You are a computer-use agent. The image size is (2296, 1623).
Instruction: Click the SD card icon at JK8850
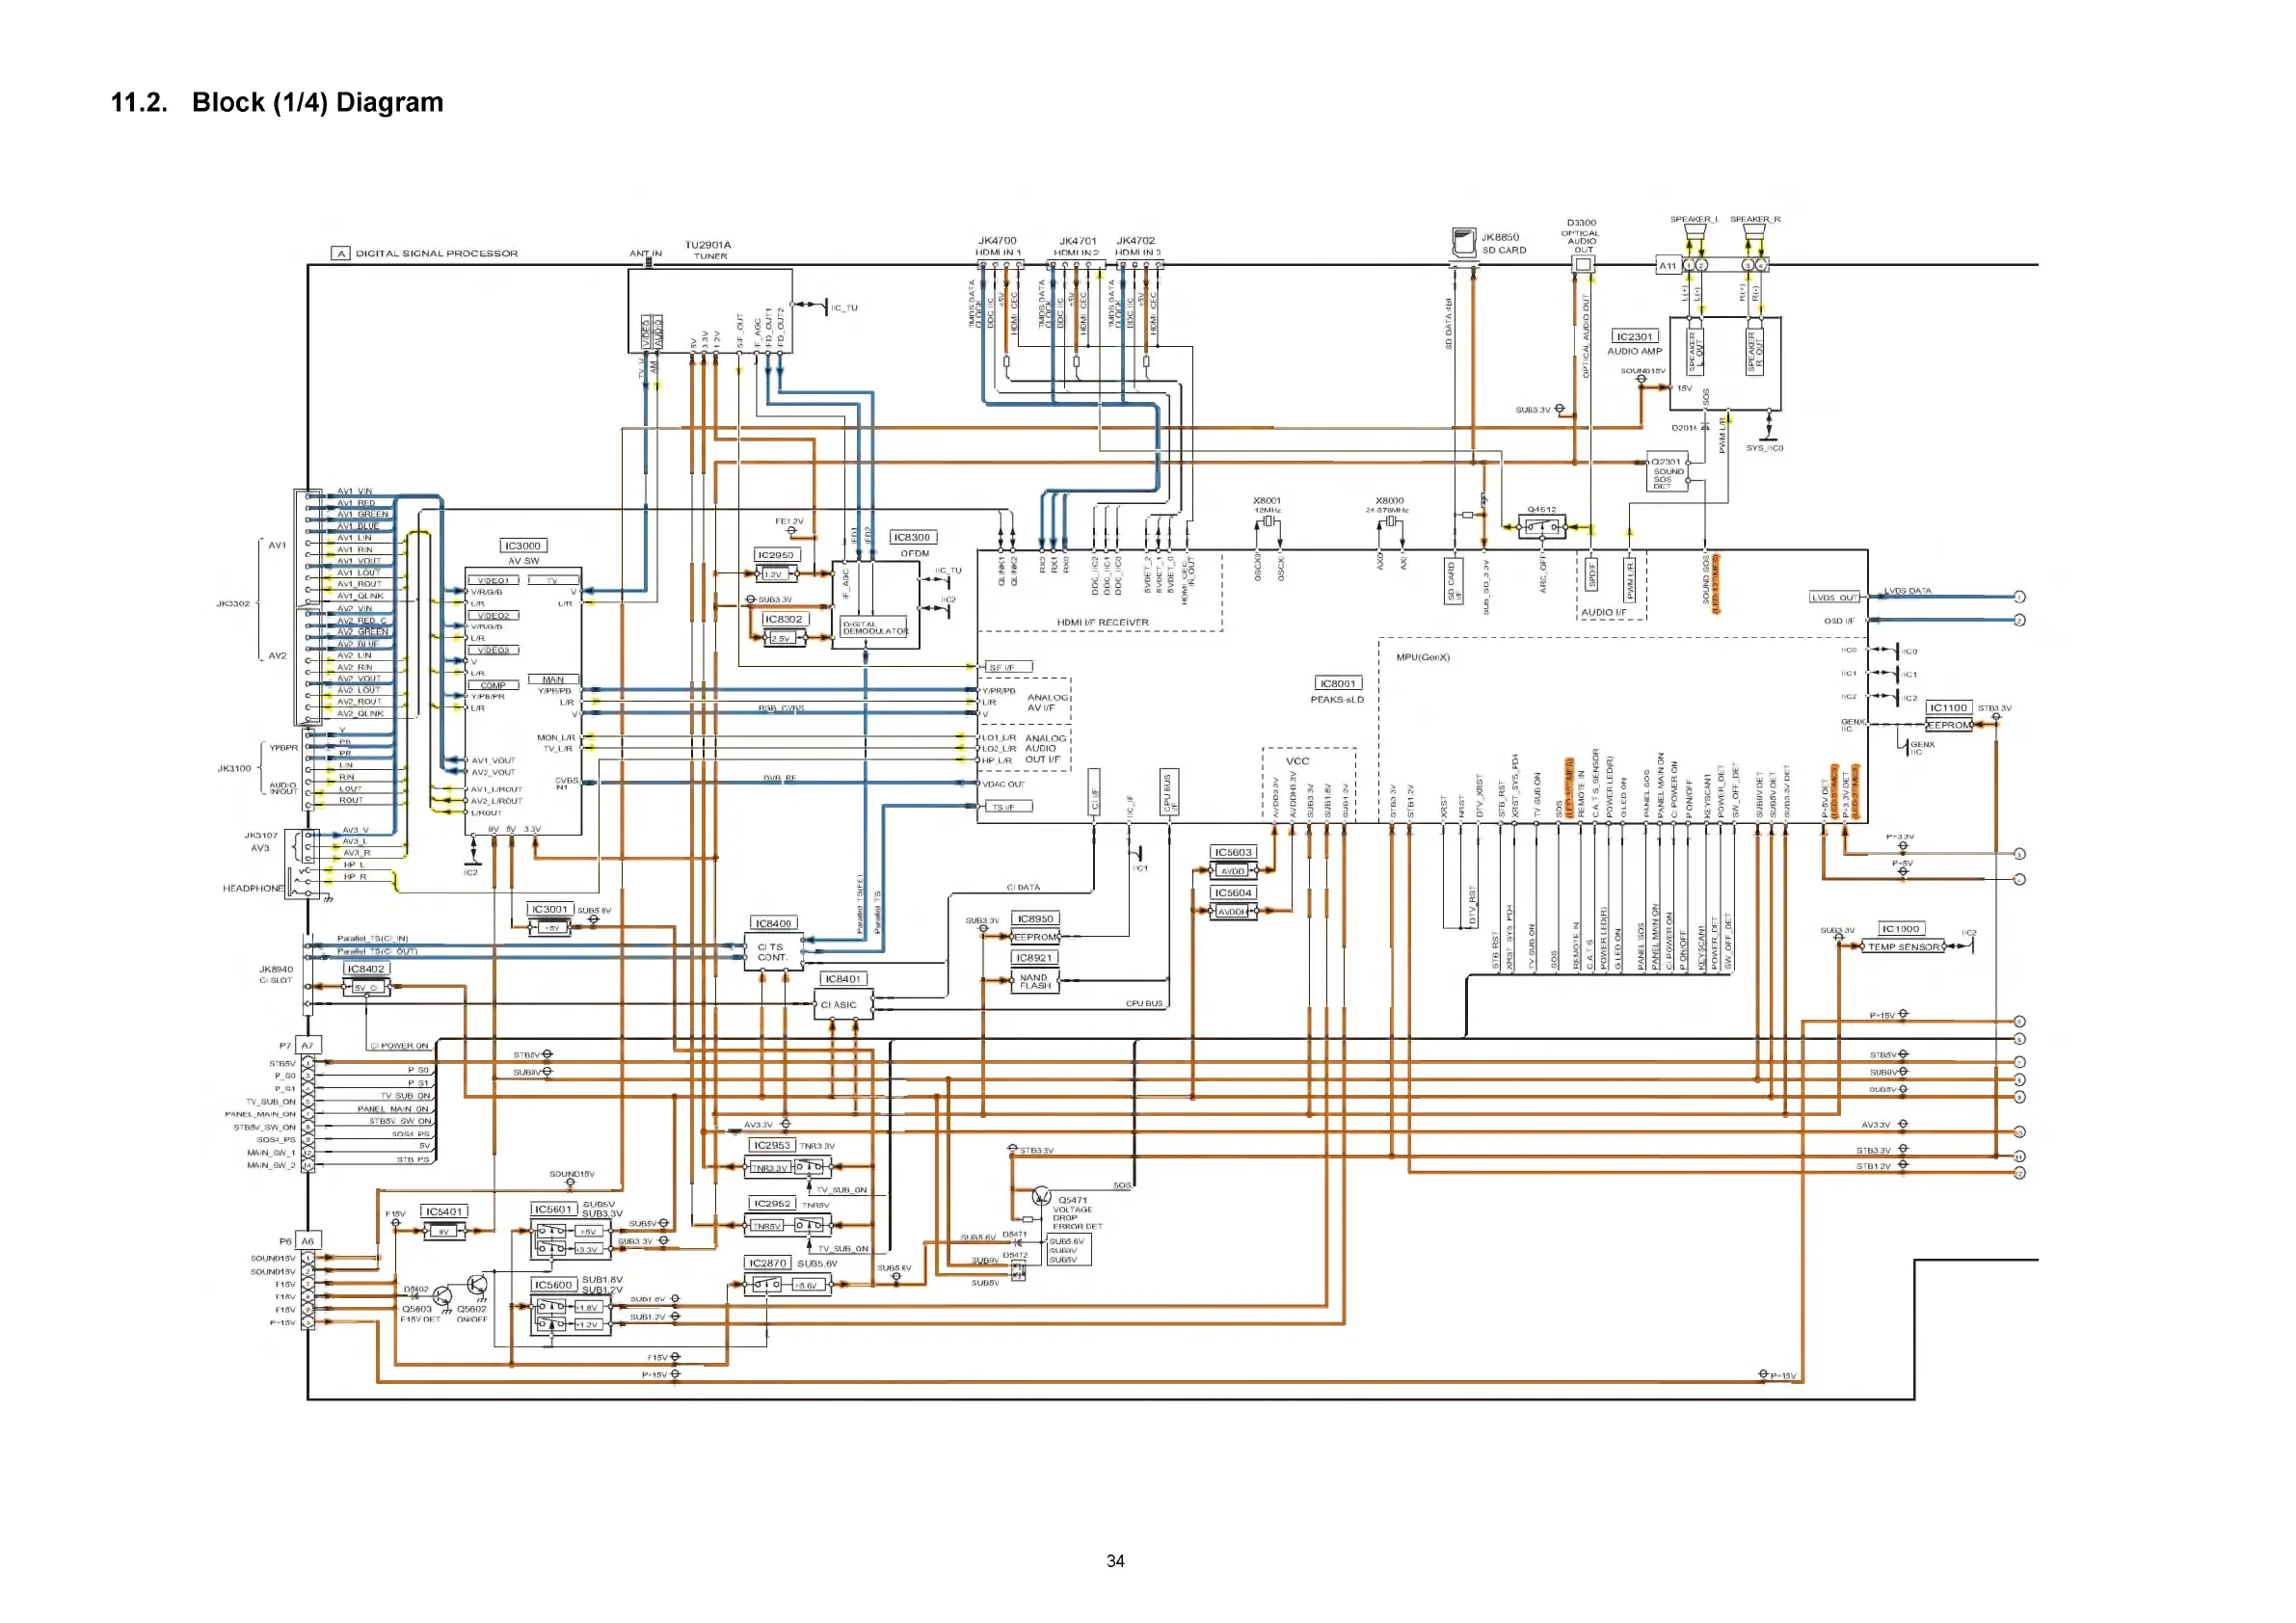(x=1464, y=242)
